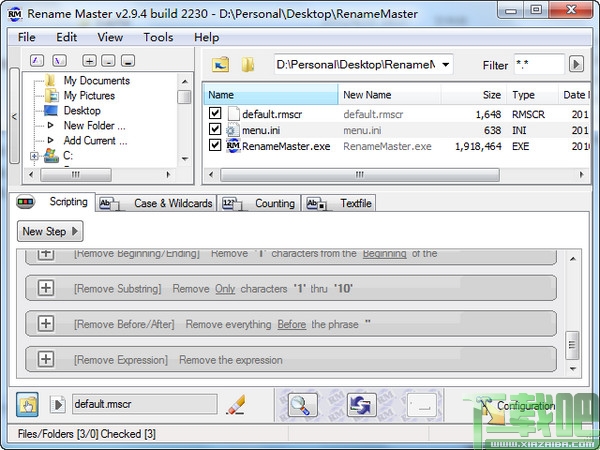The image size is (600, 450).
Task: Uncheck the menu.ini checkbox
Action: tap(215, 129)
